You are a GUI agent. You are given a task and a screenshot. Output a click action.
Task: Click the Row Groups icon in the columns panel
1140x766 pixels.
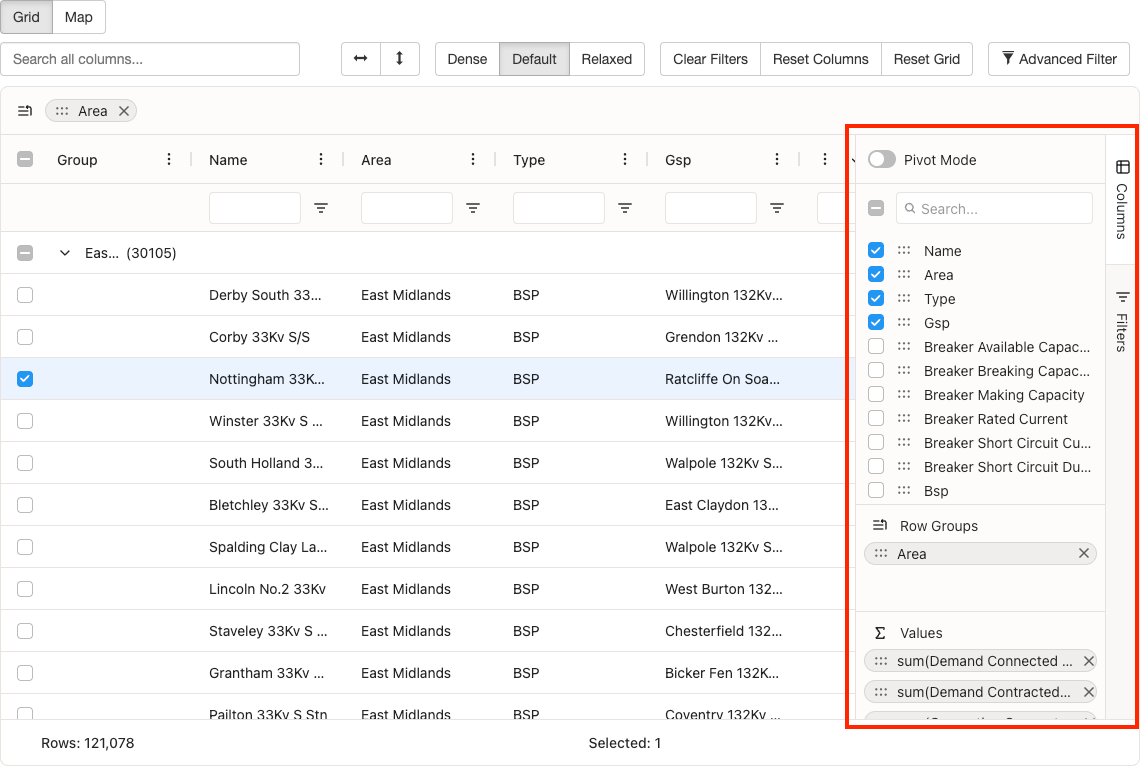pyautogui.click(x=878, y=525)
